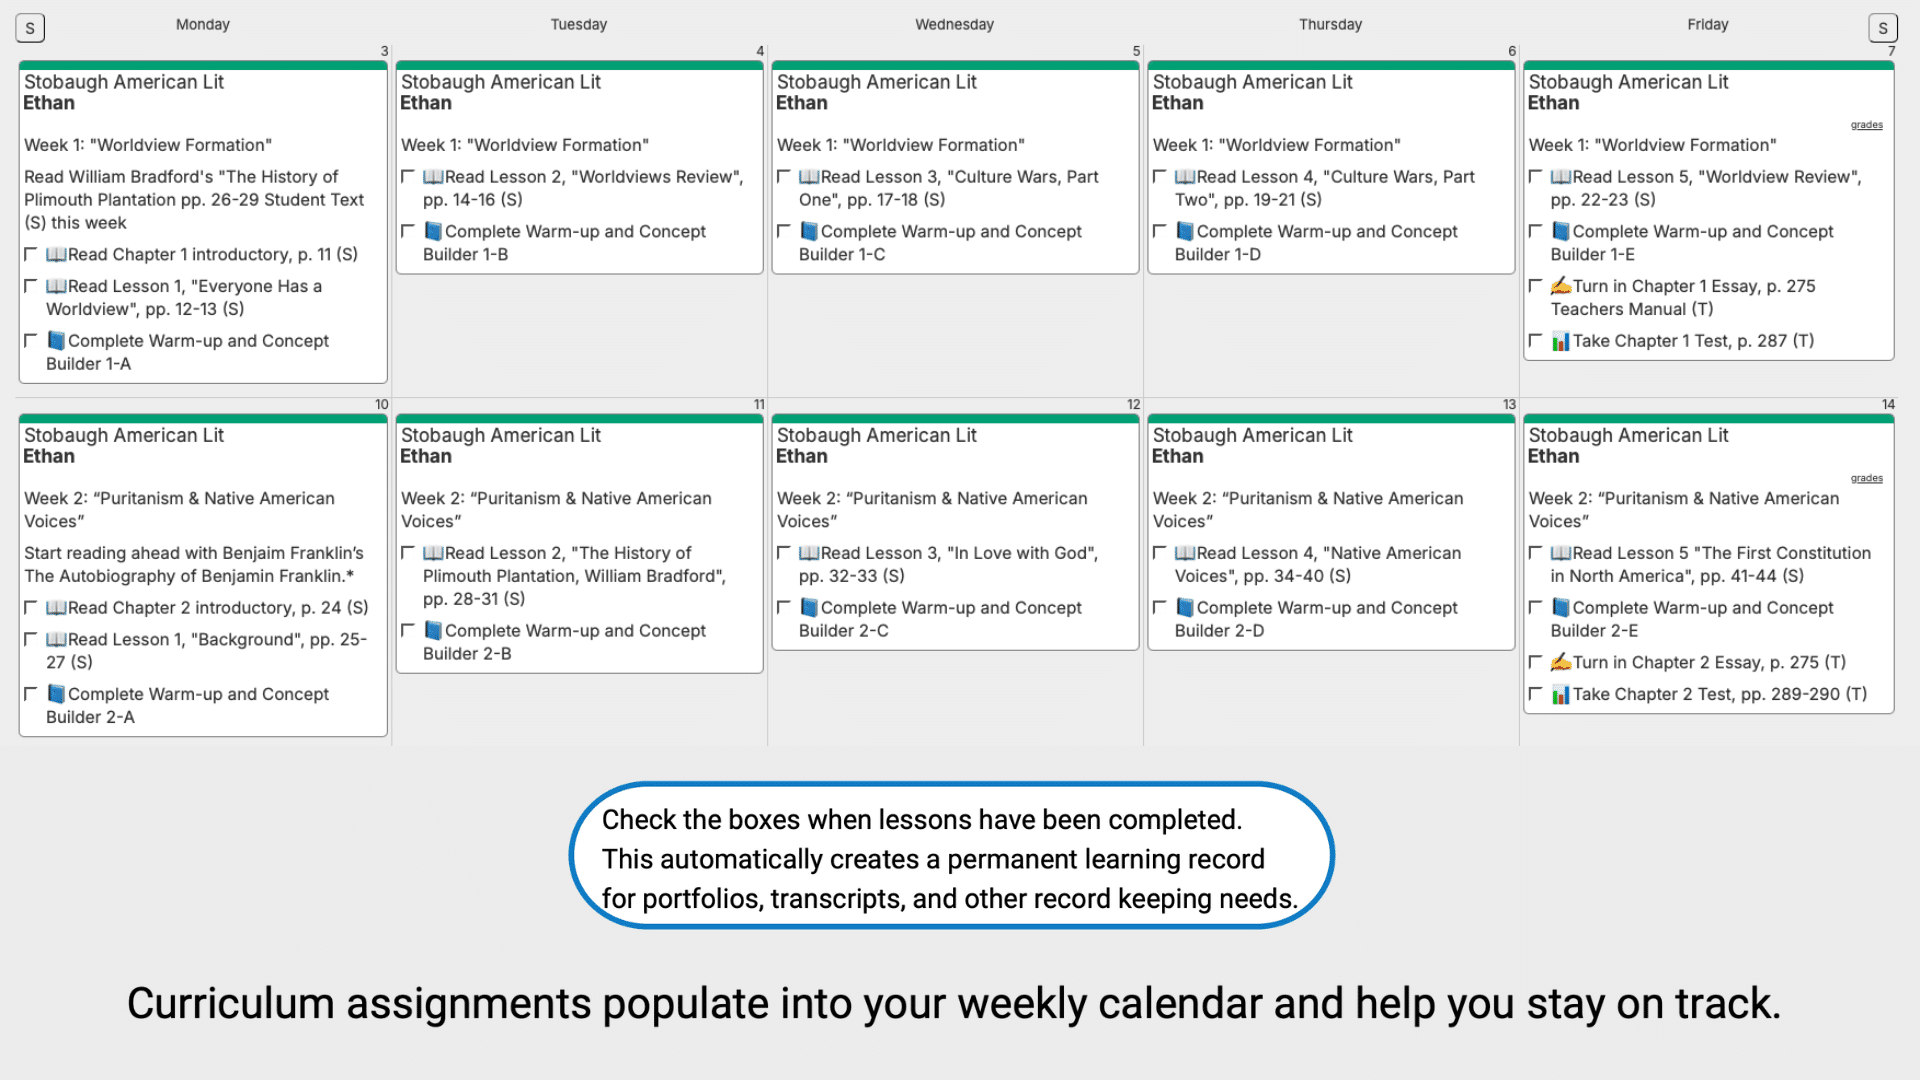
Task: Click the bar chart icon for Chapter 2 Test
Action: [1560, 694]
